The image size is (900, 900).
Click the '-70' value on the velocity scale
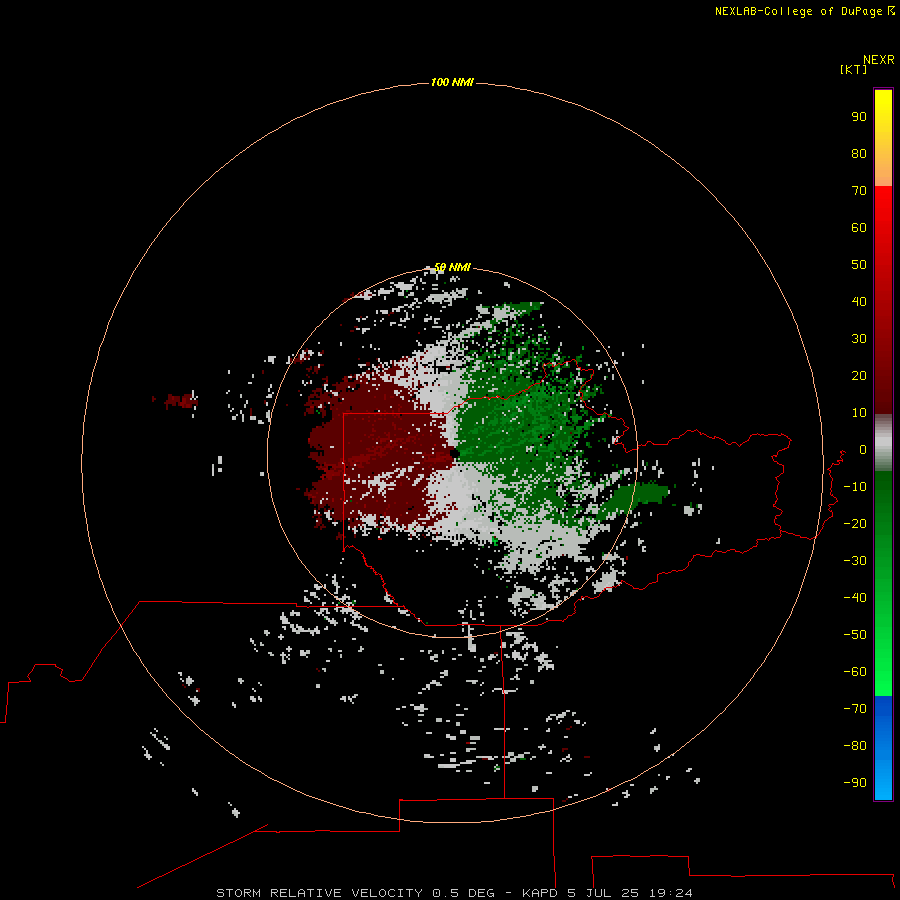855,709
